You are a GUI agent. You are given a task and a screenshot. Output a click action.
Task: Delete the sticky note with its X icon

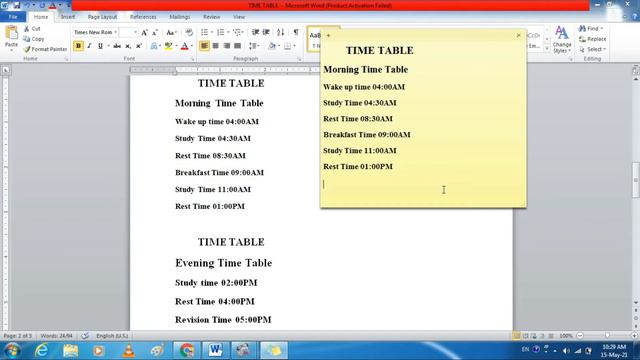pyautogui.click(x=518, y=36)
